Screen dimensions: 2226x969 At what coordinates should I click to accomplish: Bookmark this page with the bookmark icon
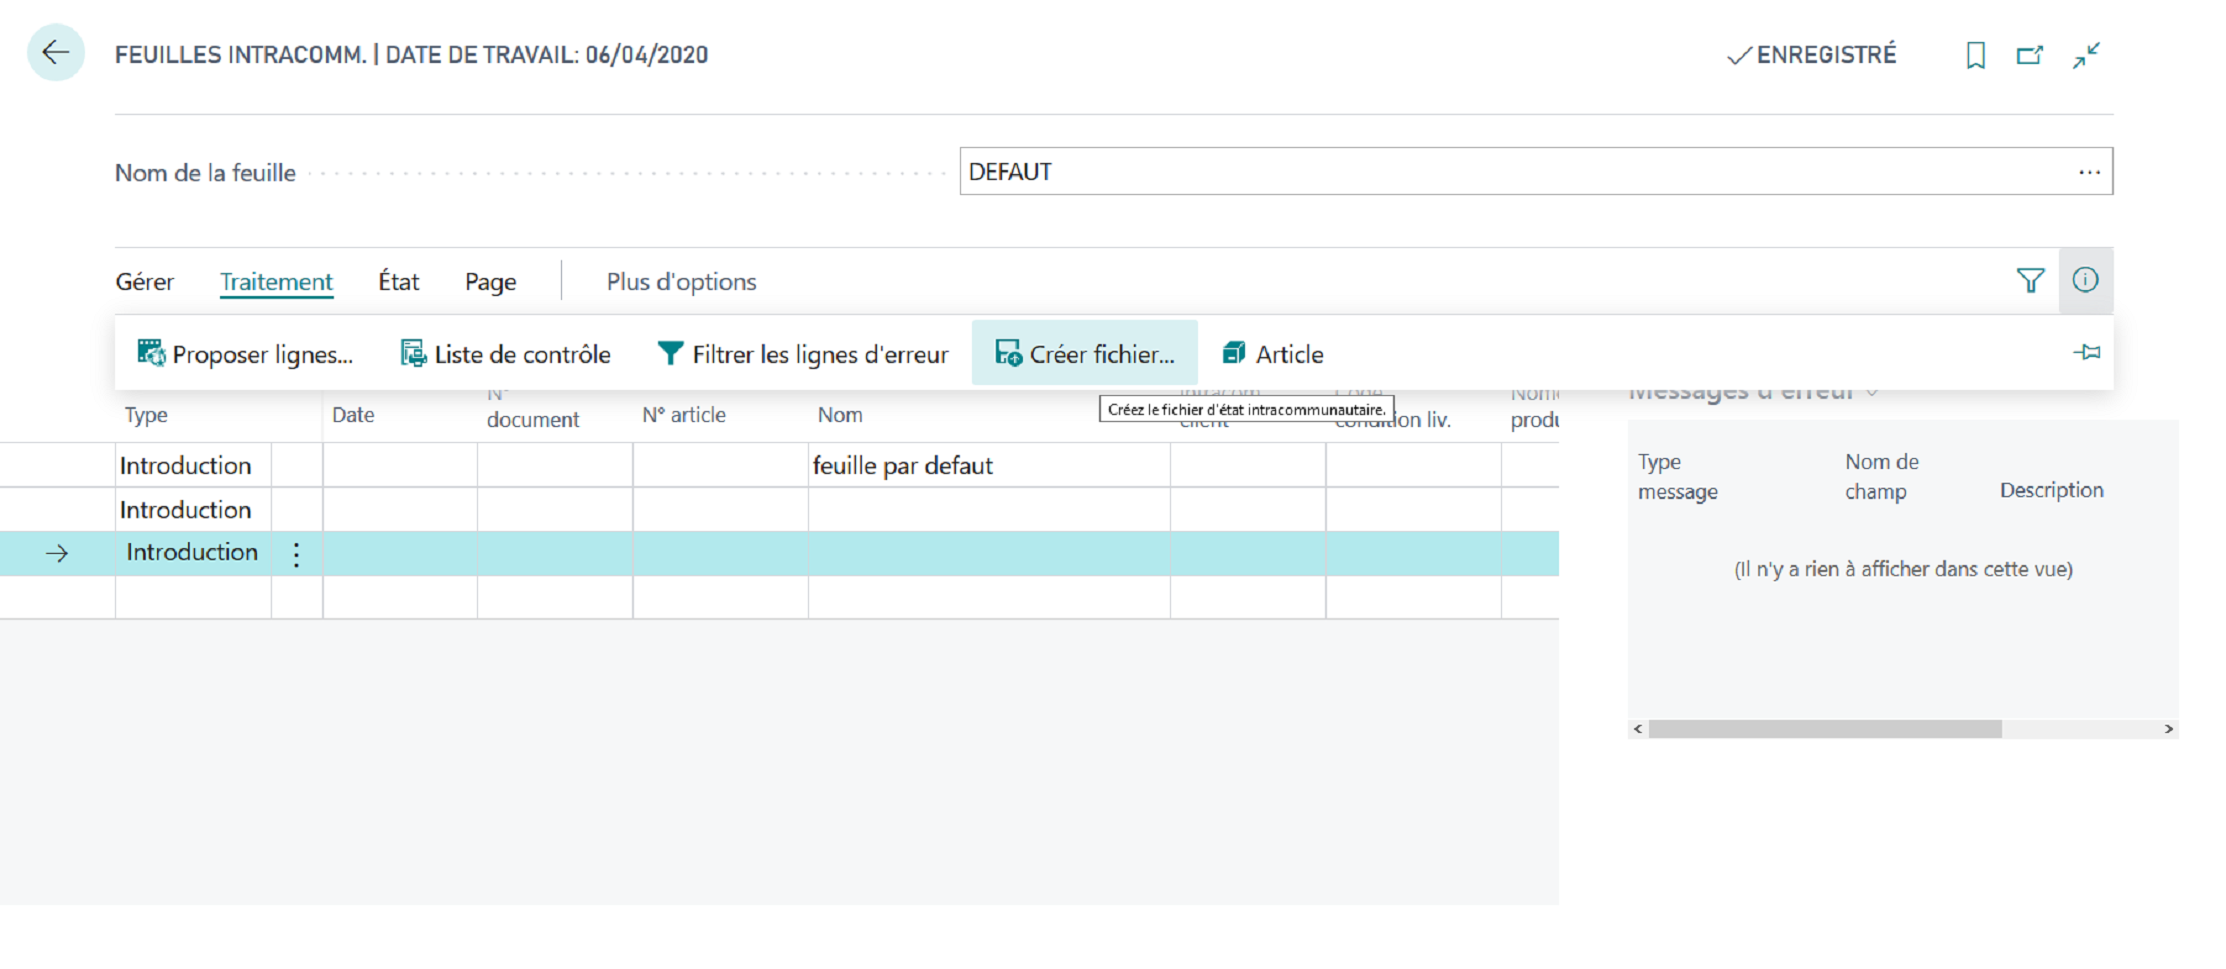tap(1975, 55)
